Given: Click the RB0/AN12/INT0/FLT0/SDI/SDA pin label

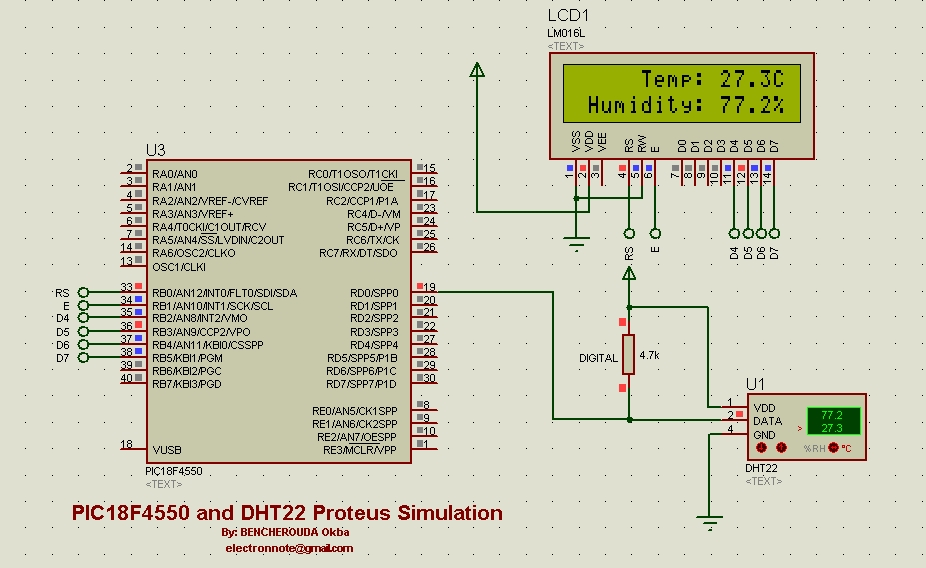Looking at the screenshot, I should pyautogui.click(x=224, y=293).
